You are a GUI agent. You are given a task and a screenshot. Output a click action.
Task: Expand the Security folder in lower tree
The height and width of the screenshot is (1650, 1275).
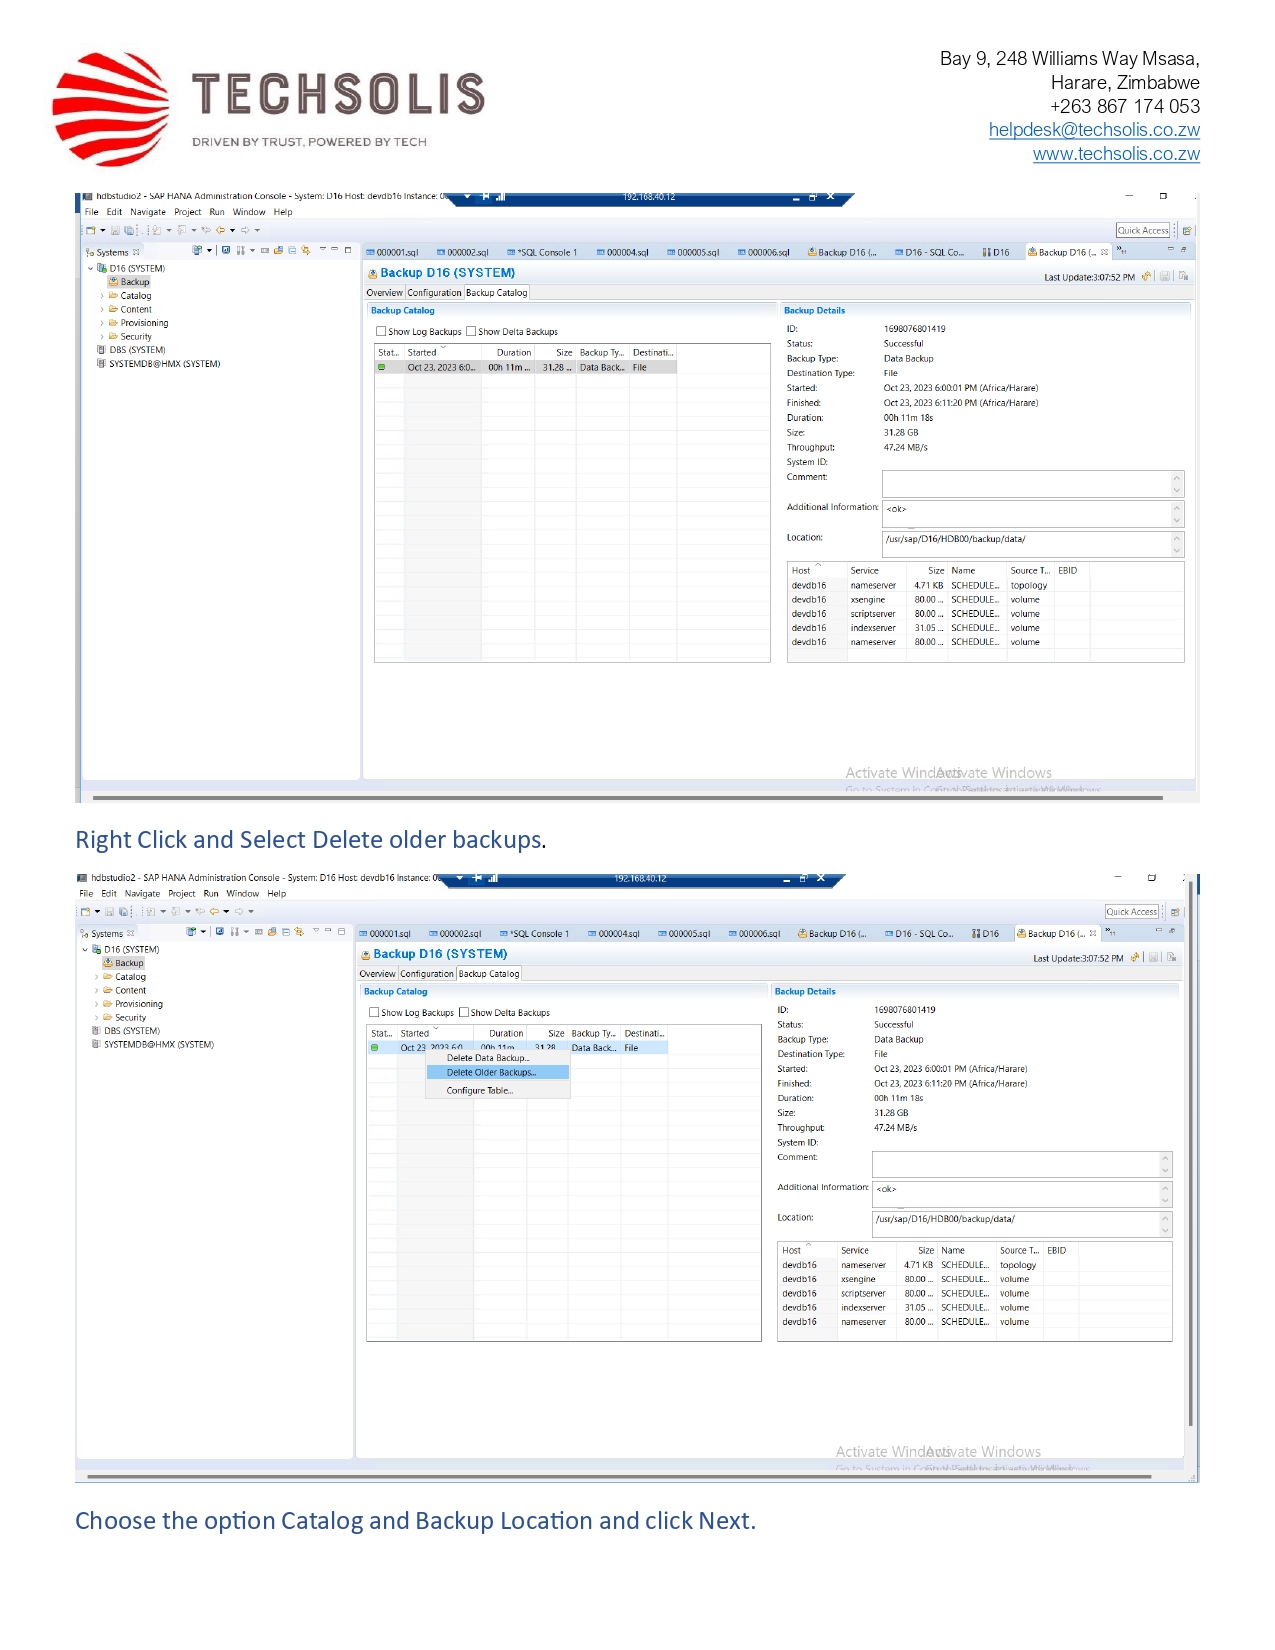96,1018
